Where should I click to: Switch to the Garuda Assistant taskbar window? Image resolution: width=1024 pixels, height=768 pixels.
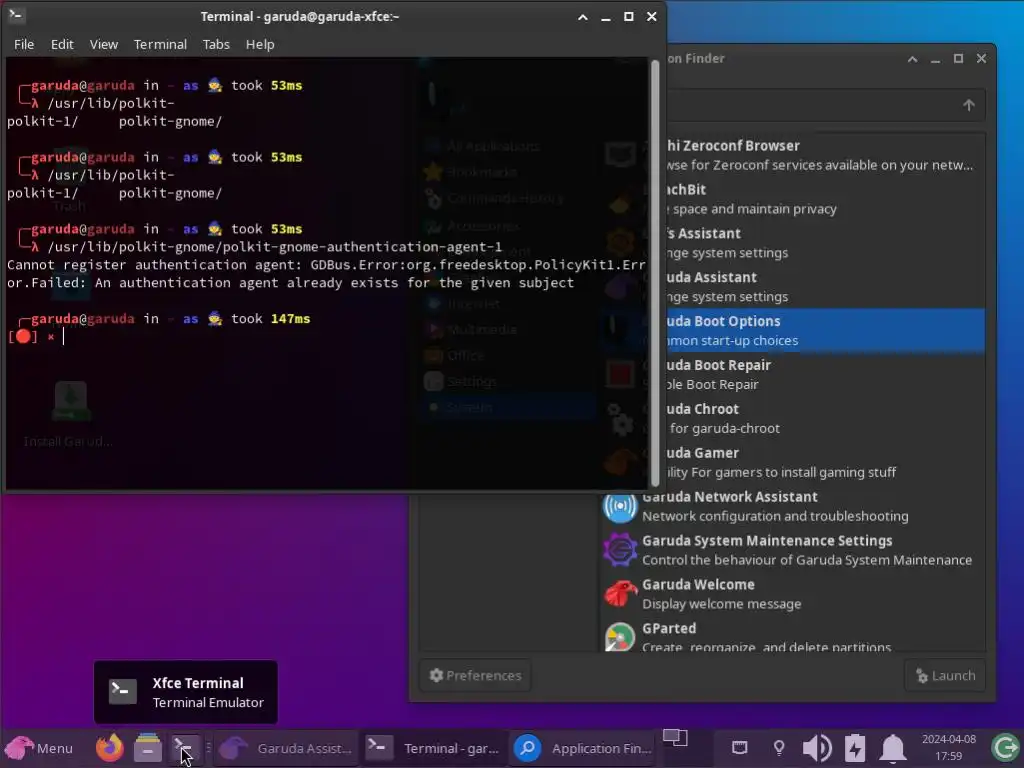point(286,748)
